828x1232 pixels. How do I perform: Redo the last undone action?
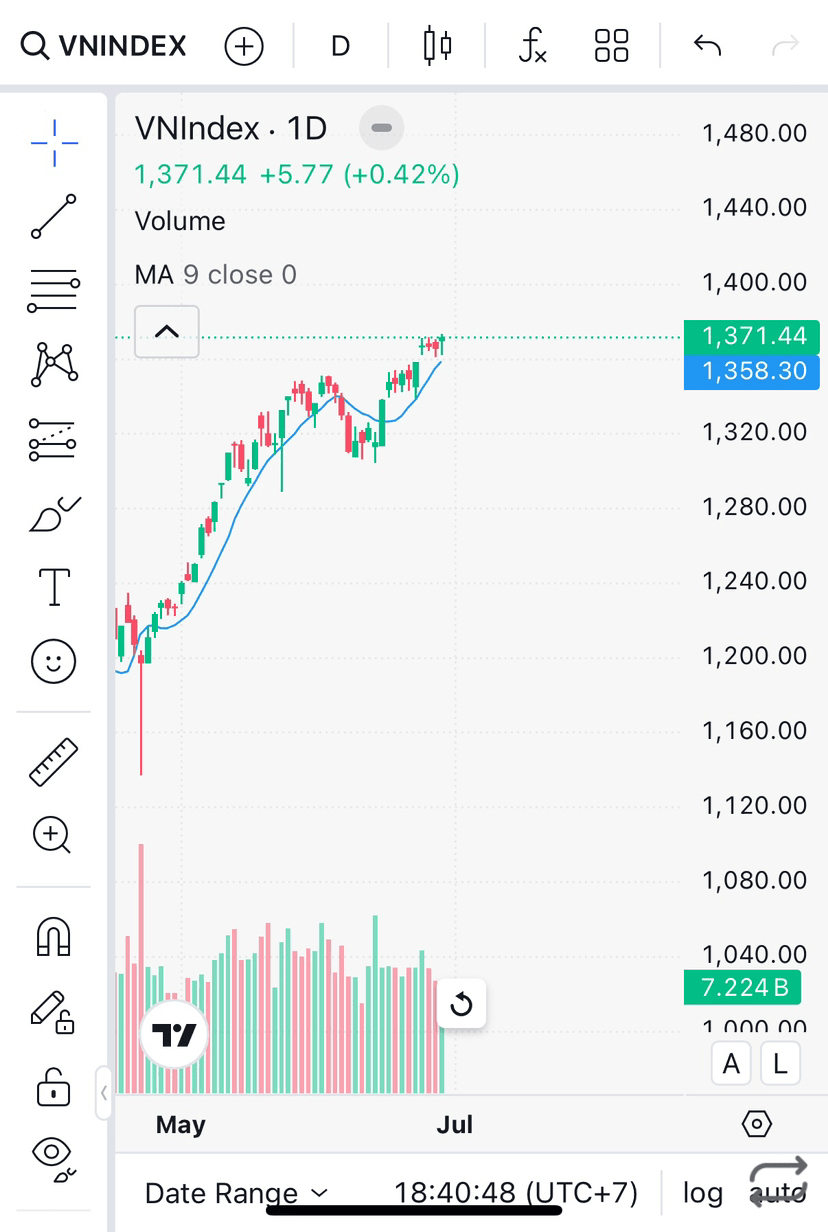coord(787,46)
